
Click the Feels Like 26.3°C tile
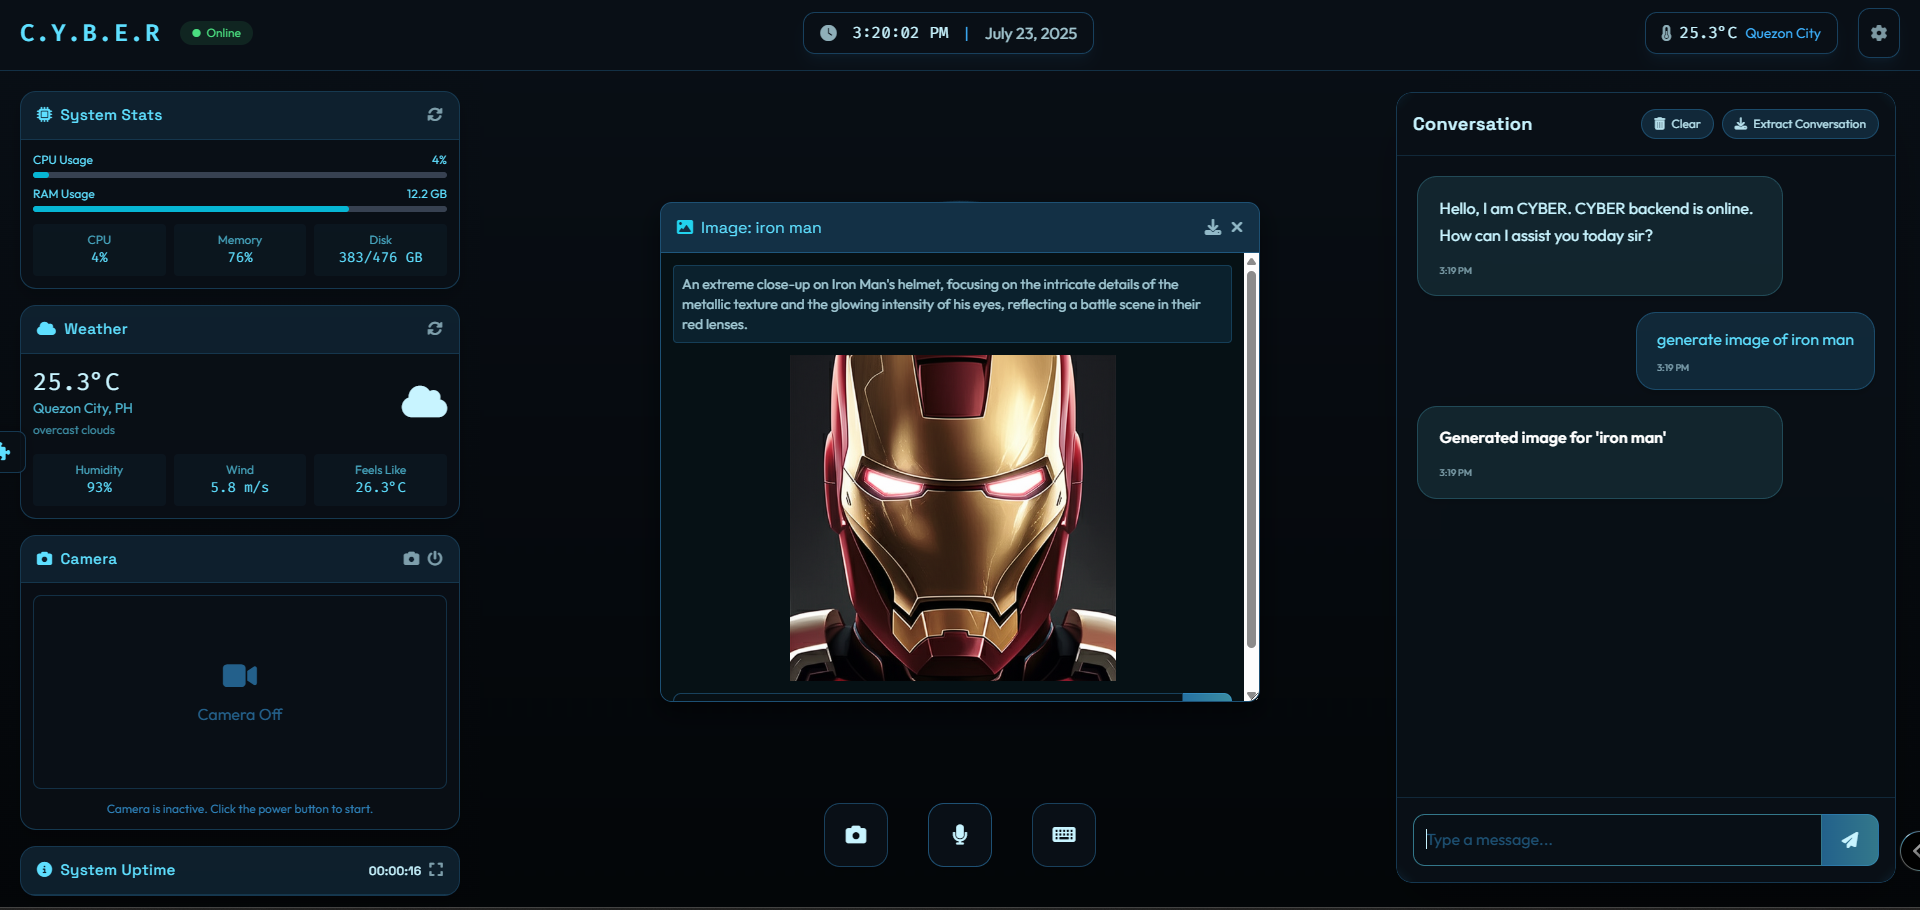[x=380, y=479]
